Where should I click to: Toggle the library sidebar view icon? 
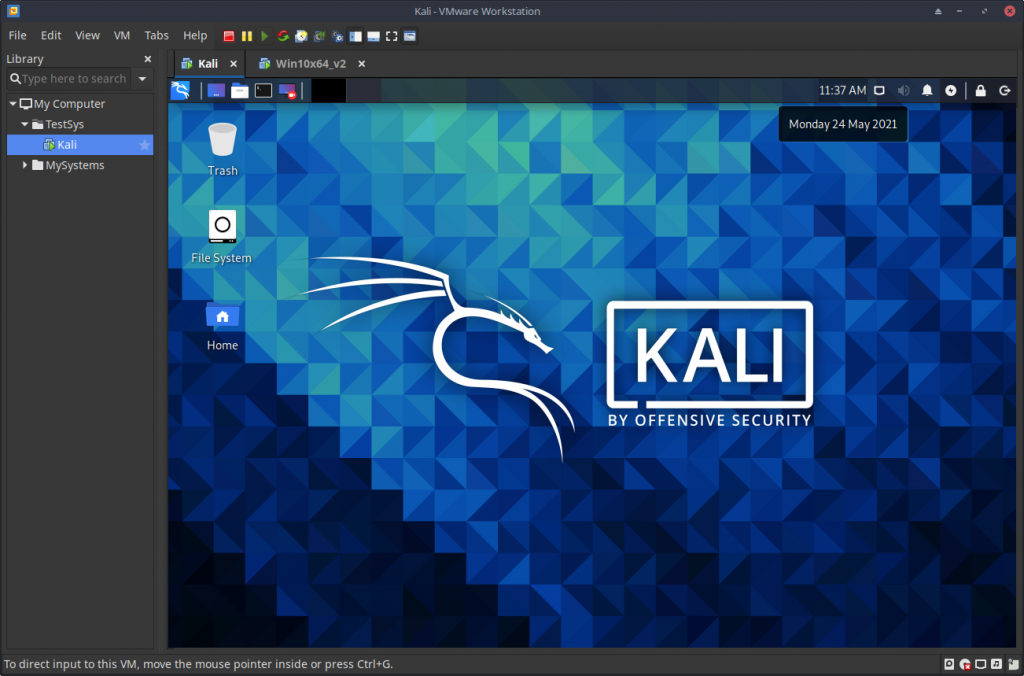tap(355, 36)
